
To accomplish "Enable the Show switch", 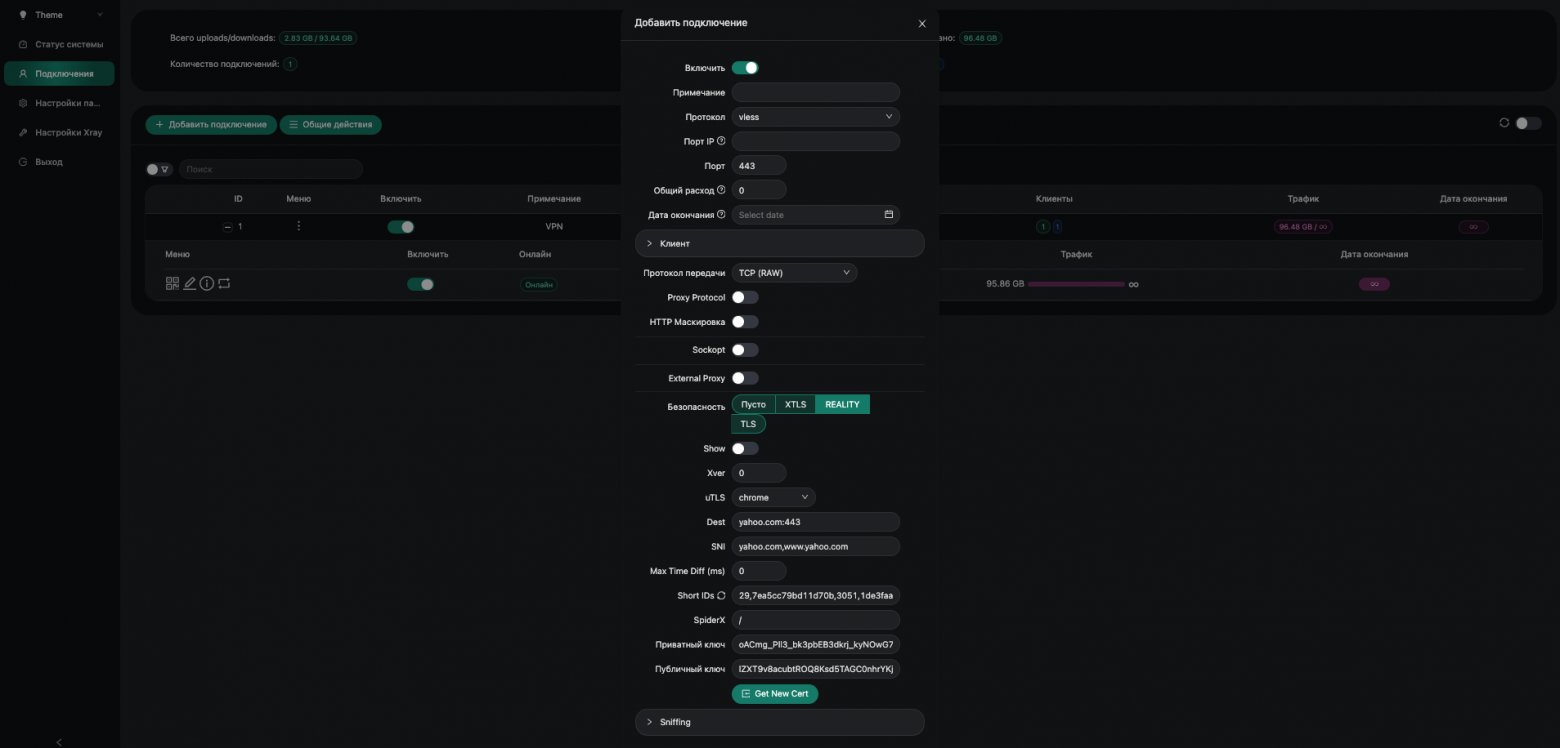I will [745, 448].
